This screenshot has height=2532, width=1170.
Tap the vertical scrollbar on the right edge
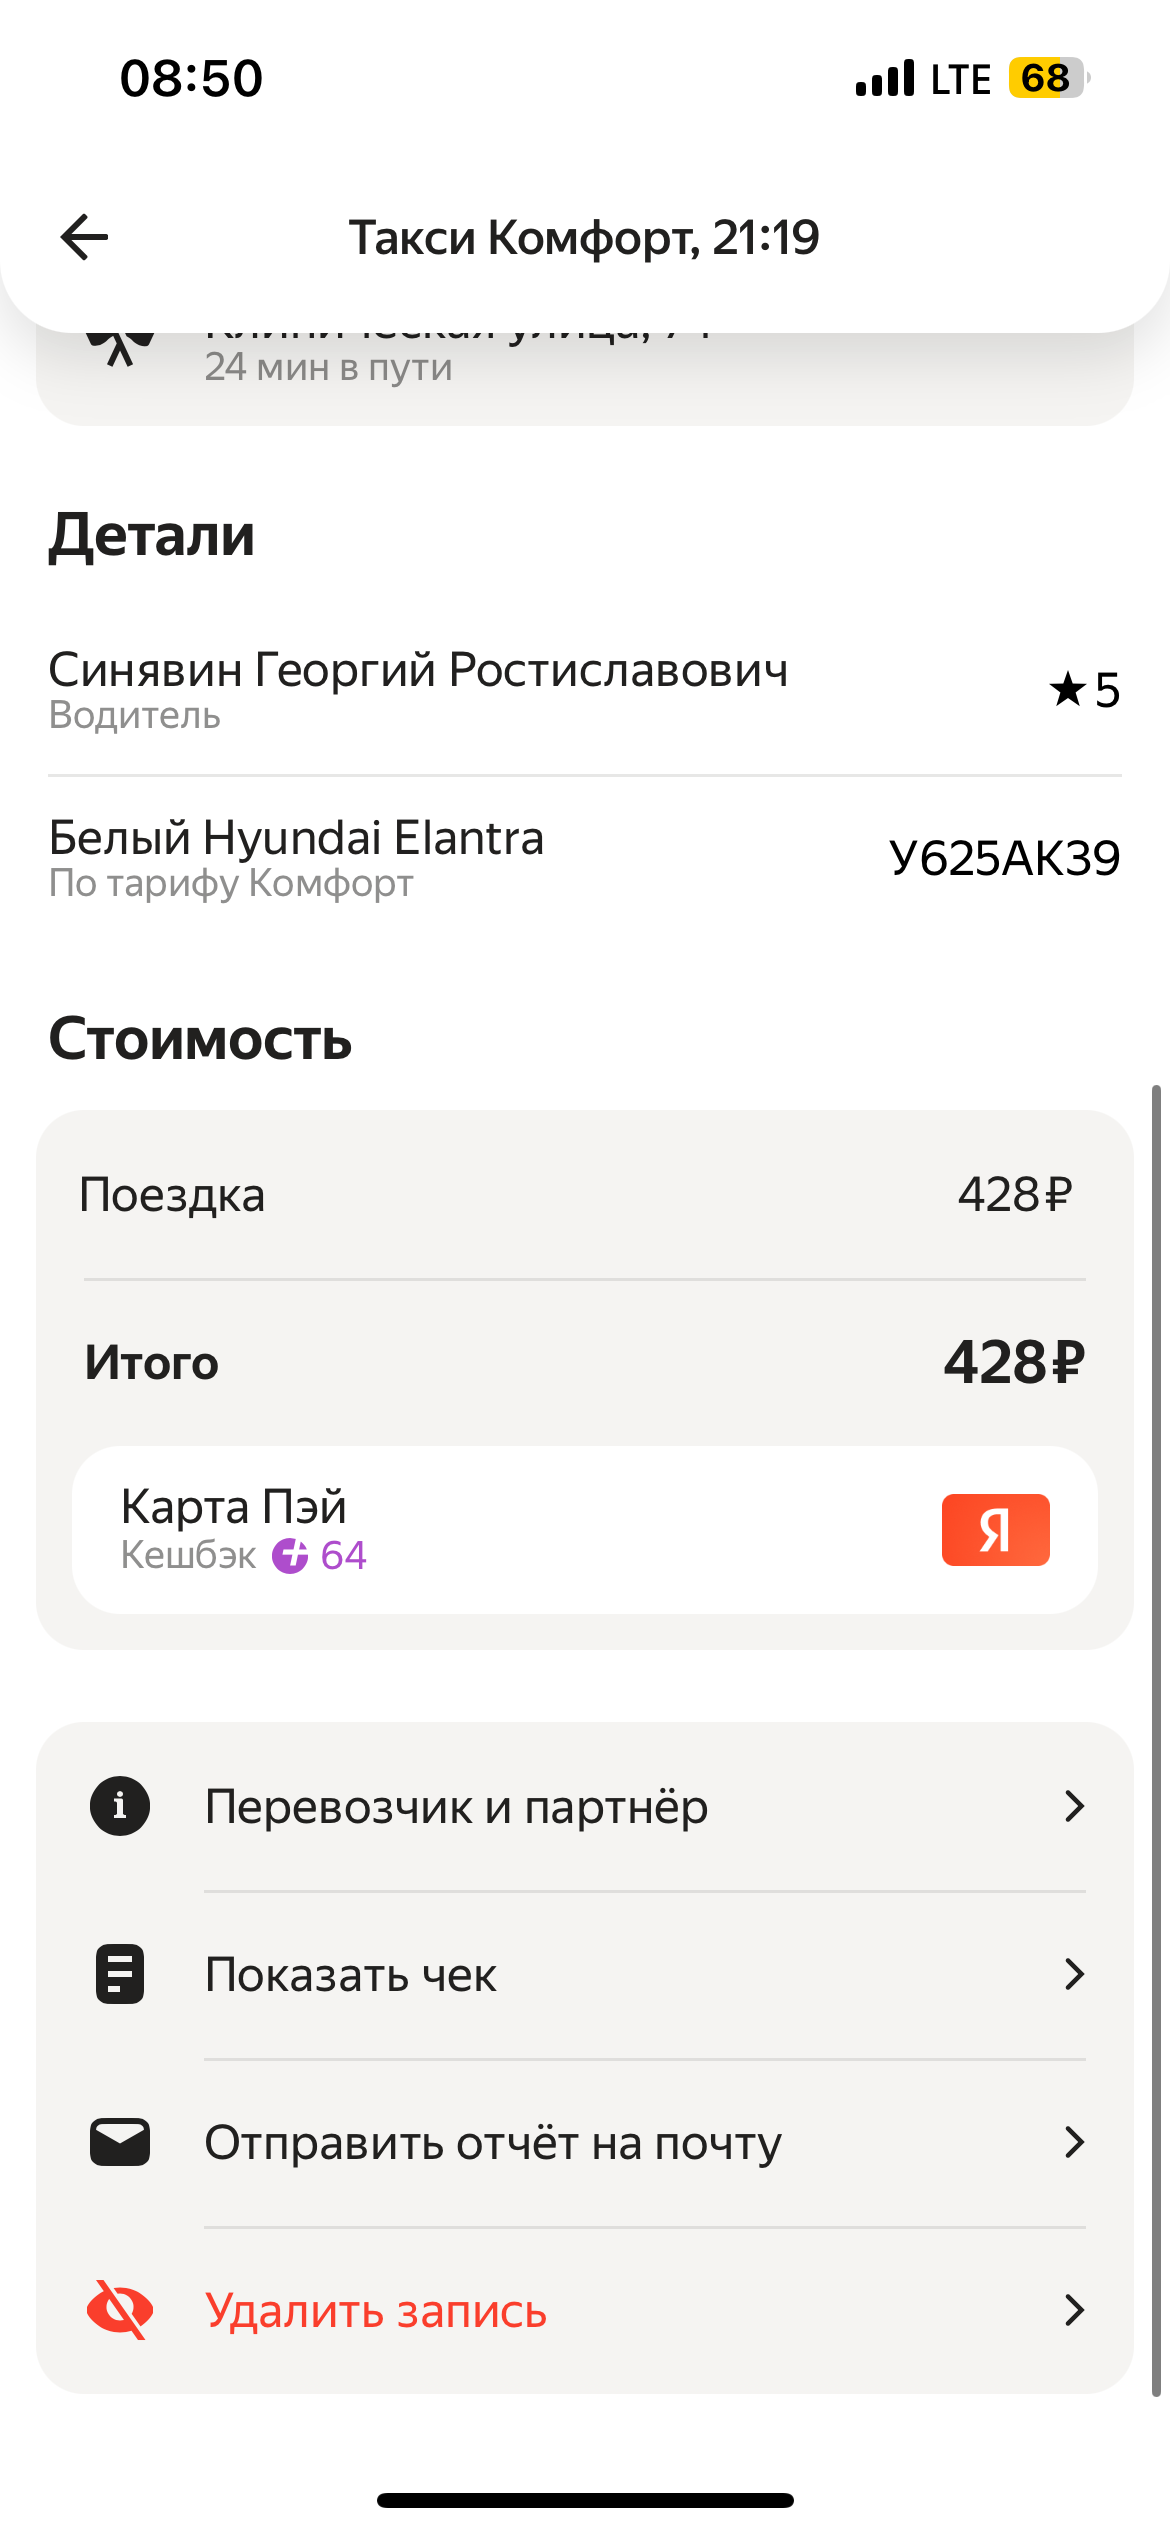1157,1740
